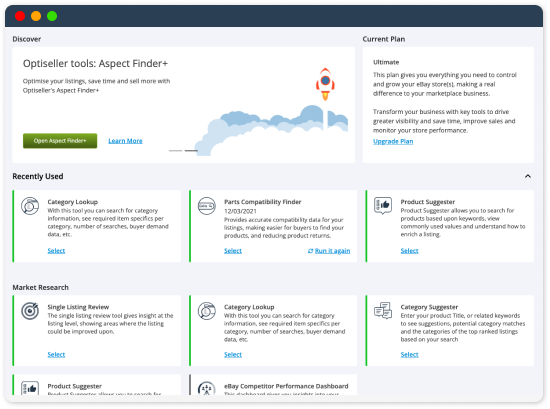Run the Parts Compatibility Finder again
This screenshot has height=409, width=550.
(332, 251)
